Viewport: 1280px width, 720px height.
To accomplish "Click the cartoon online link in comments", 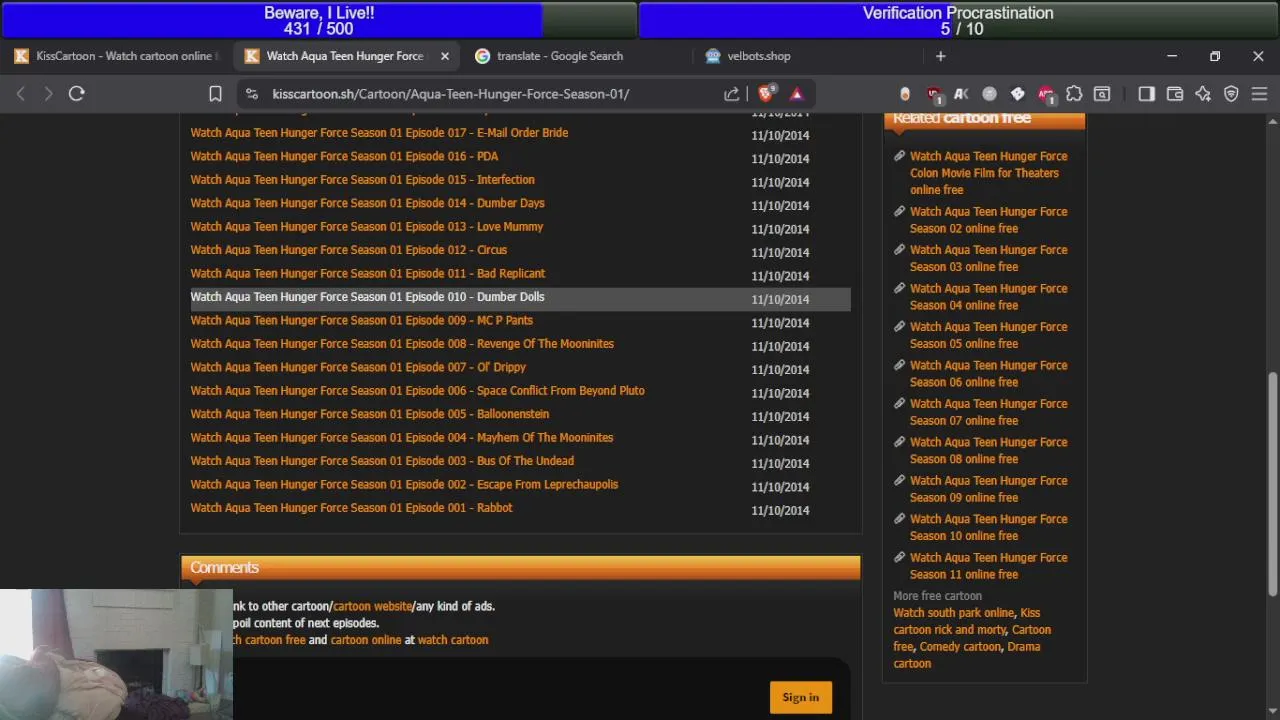I will [x=366, y=640].
